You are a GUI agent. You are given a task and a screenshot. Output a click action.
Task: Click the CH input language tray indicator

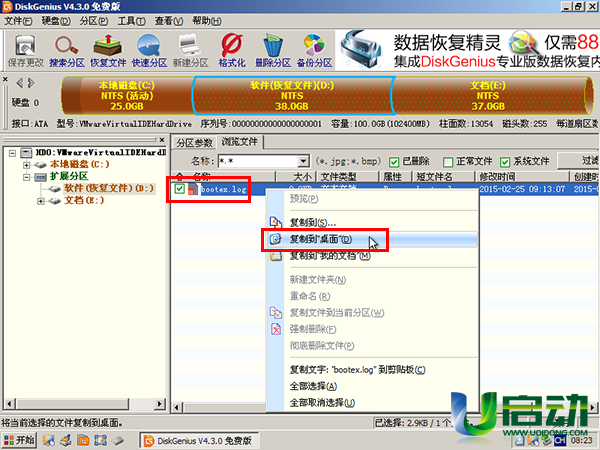pyautogui.click(x=559, y=440)
